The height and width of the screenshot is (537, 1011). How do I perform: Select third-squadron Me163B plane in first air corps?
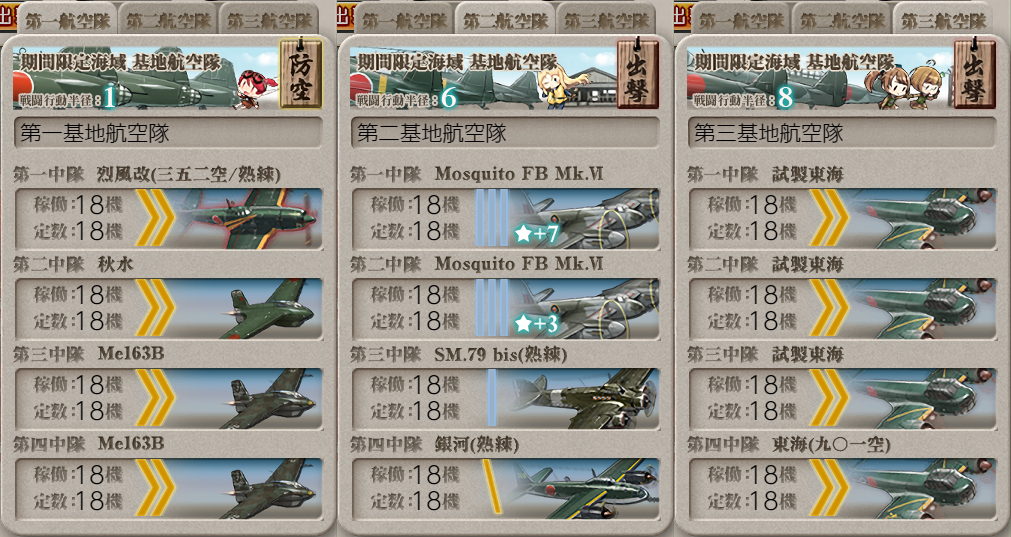[x=271, y=398]
